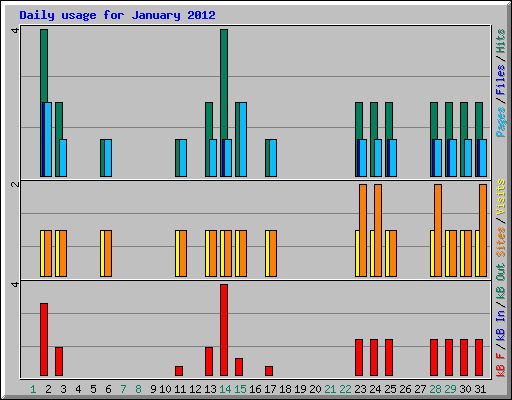The width and height of the screenshot is (512, 400).
Task: Select the cyan "Pages" legend label
Action: (501, 122)
